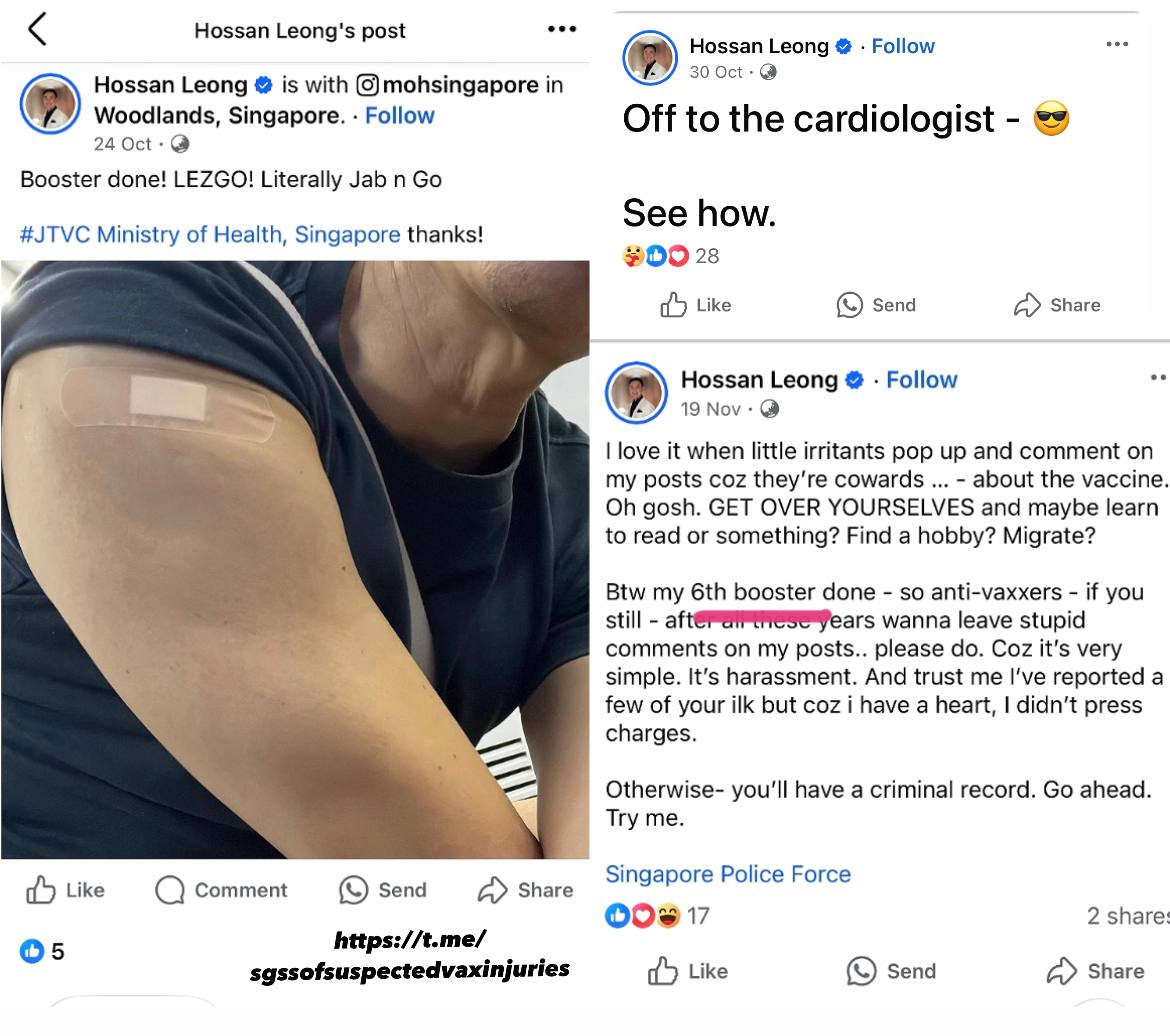
Task: Follow Hossan Leong from the 24 Oct post
Action: 399,116
